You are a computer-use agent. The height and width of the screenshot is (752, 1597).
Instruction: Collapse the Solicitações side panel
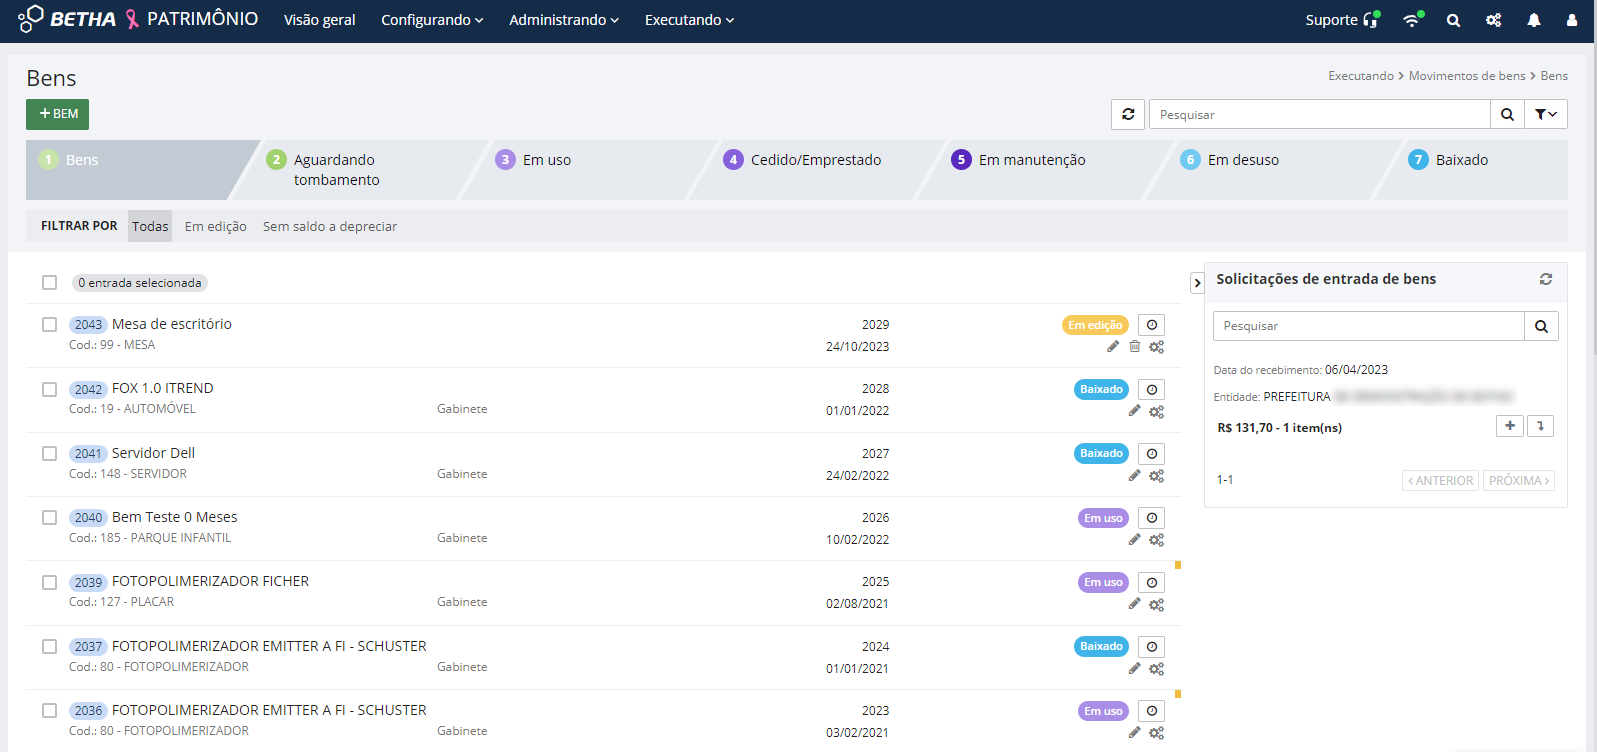tap(1197, 283)
